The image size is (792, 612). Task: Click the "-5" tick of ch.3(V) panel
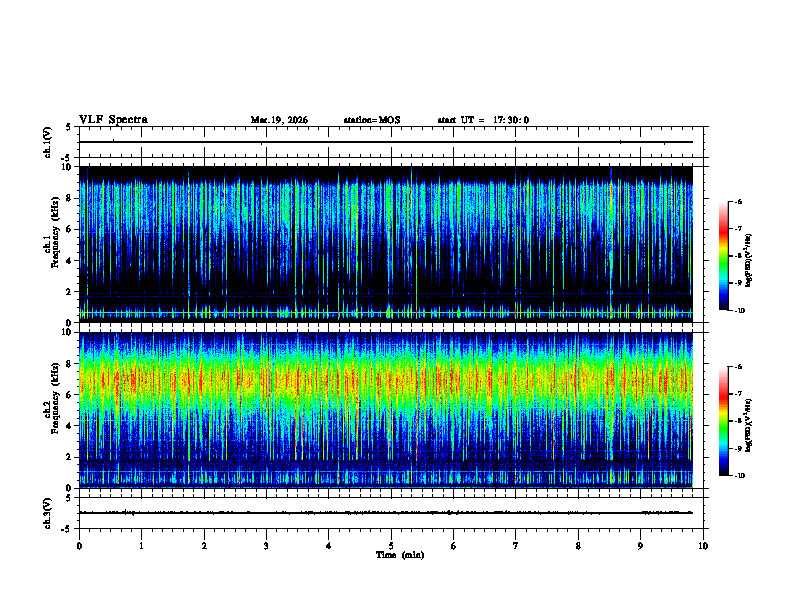coord(68,529)
